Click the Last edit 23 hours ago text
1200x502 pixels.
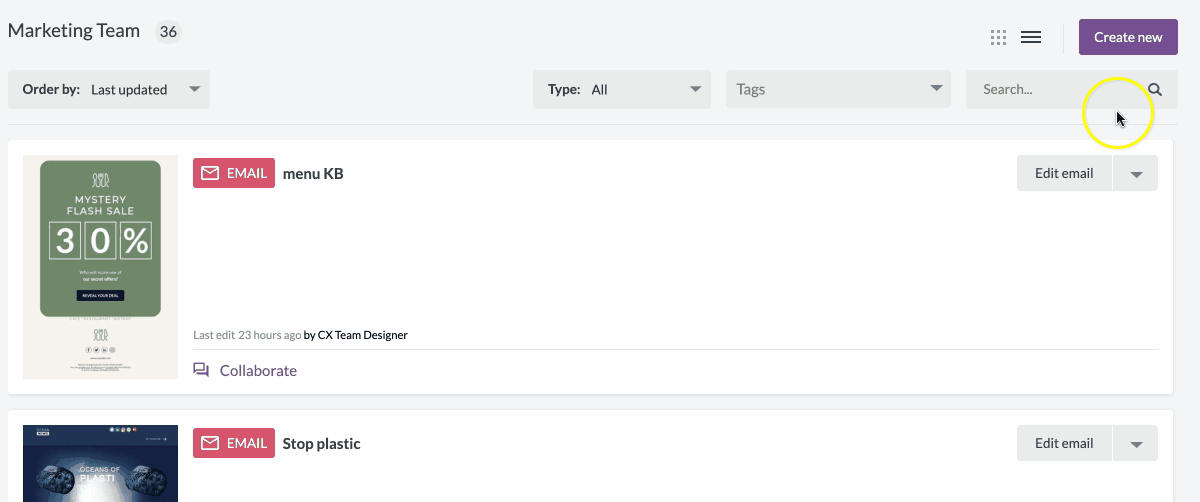[247, 335]
